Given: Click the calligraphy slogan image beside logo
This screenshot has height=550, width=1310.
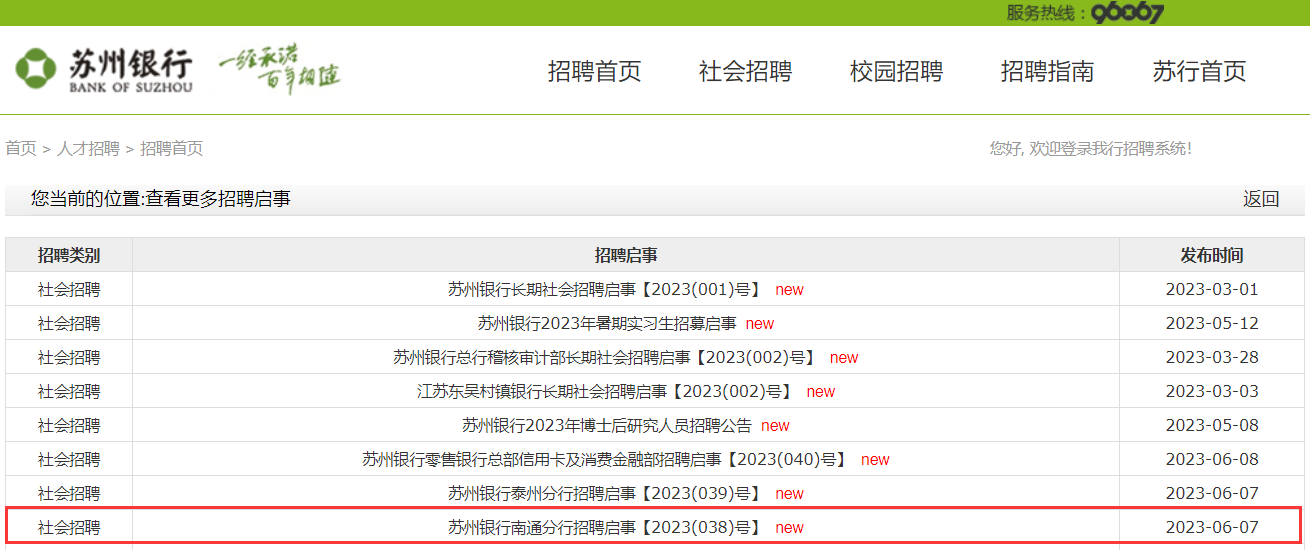Looking at the screenshot, I should [280, 69].
